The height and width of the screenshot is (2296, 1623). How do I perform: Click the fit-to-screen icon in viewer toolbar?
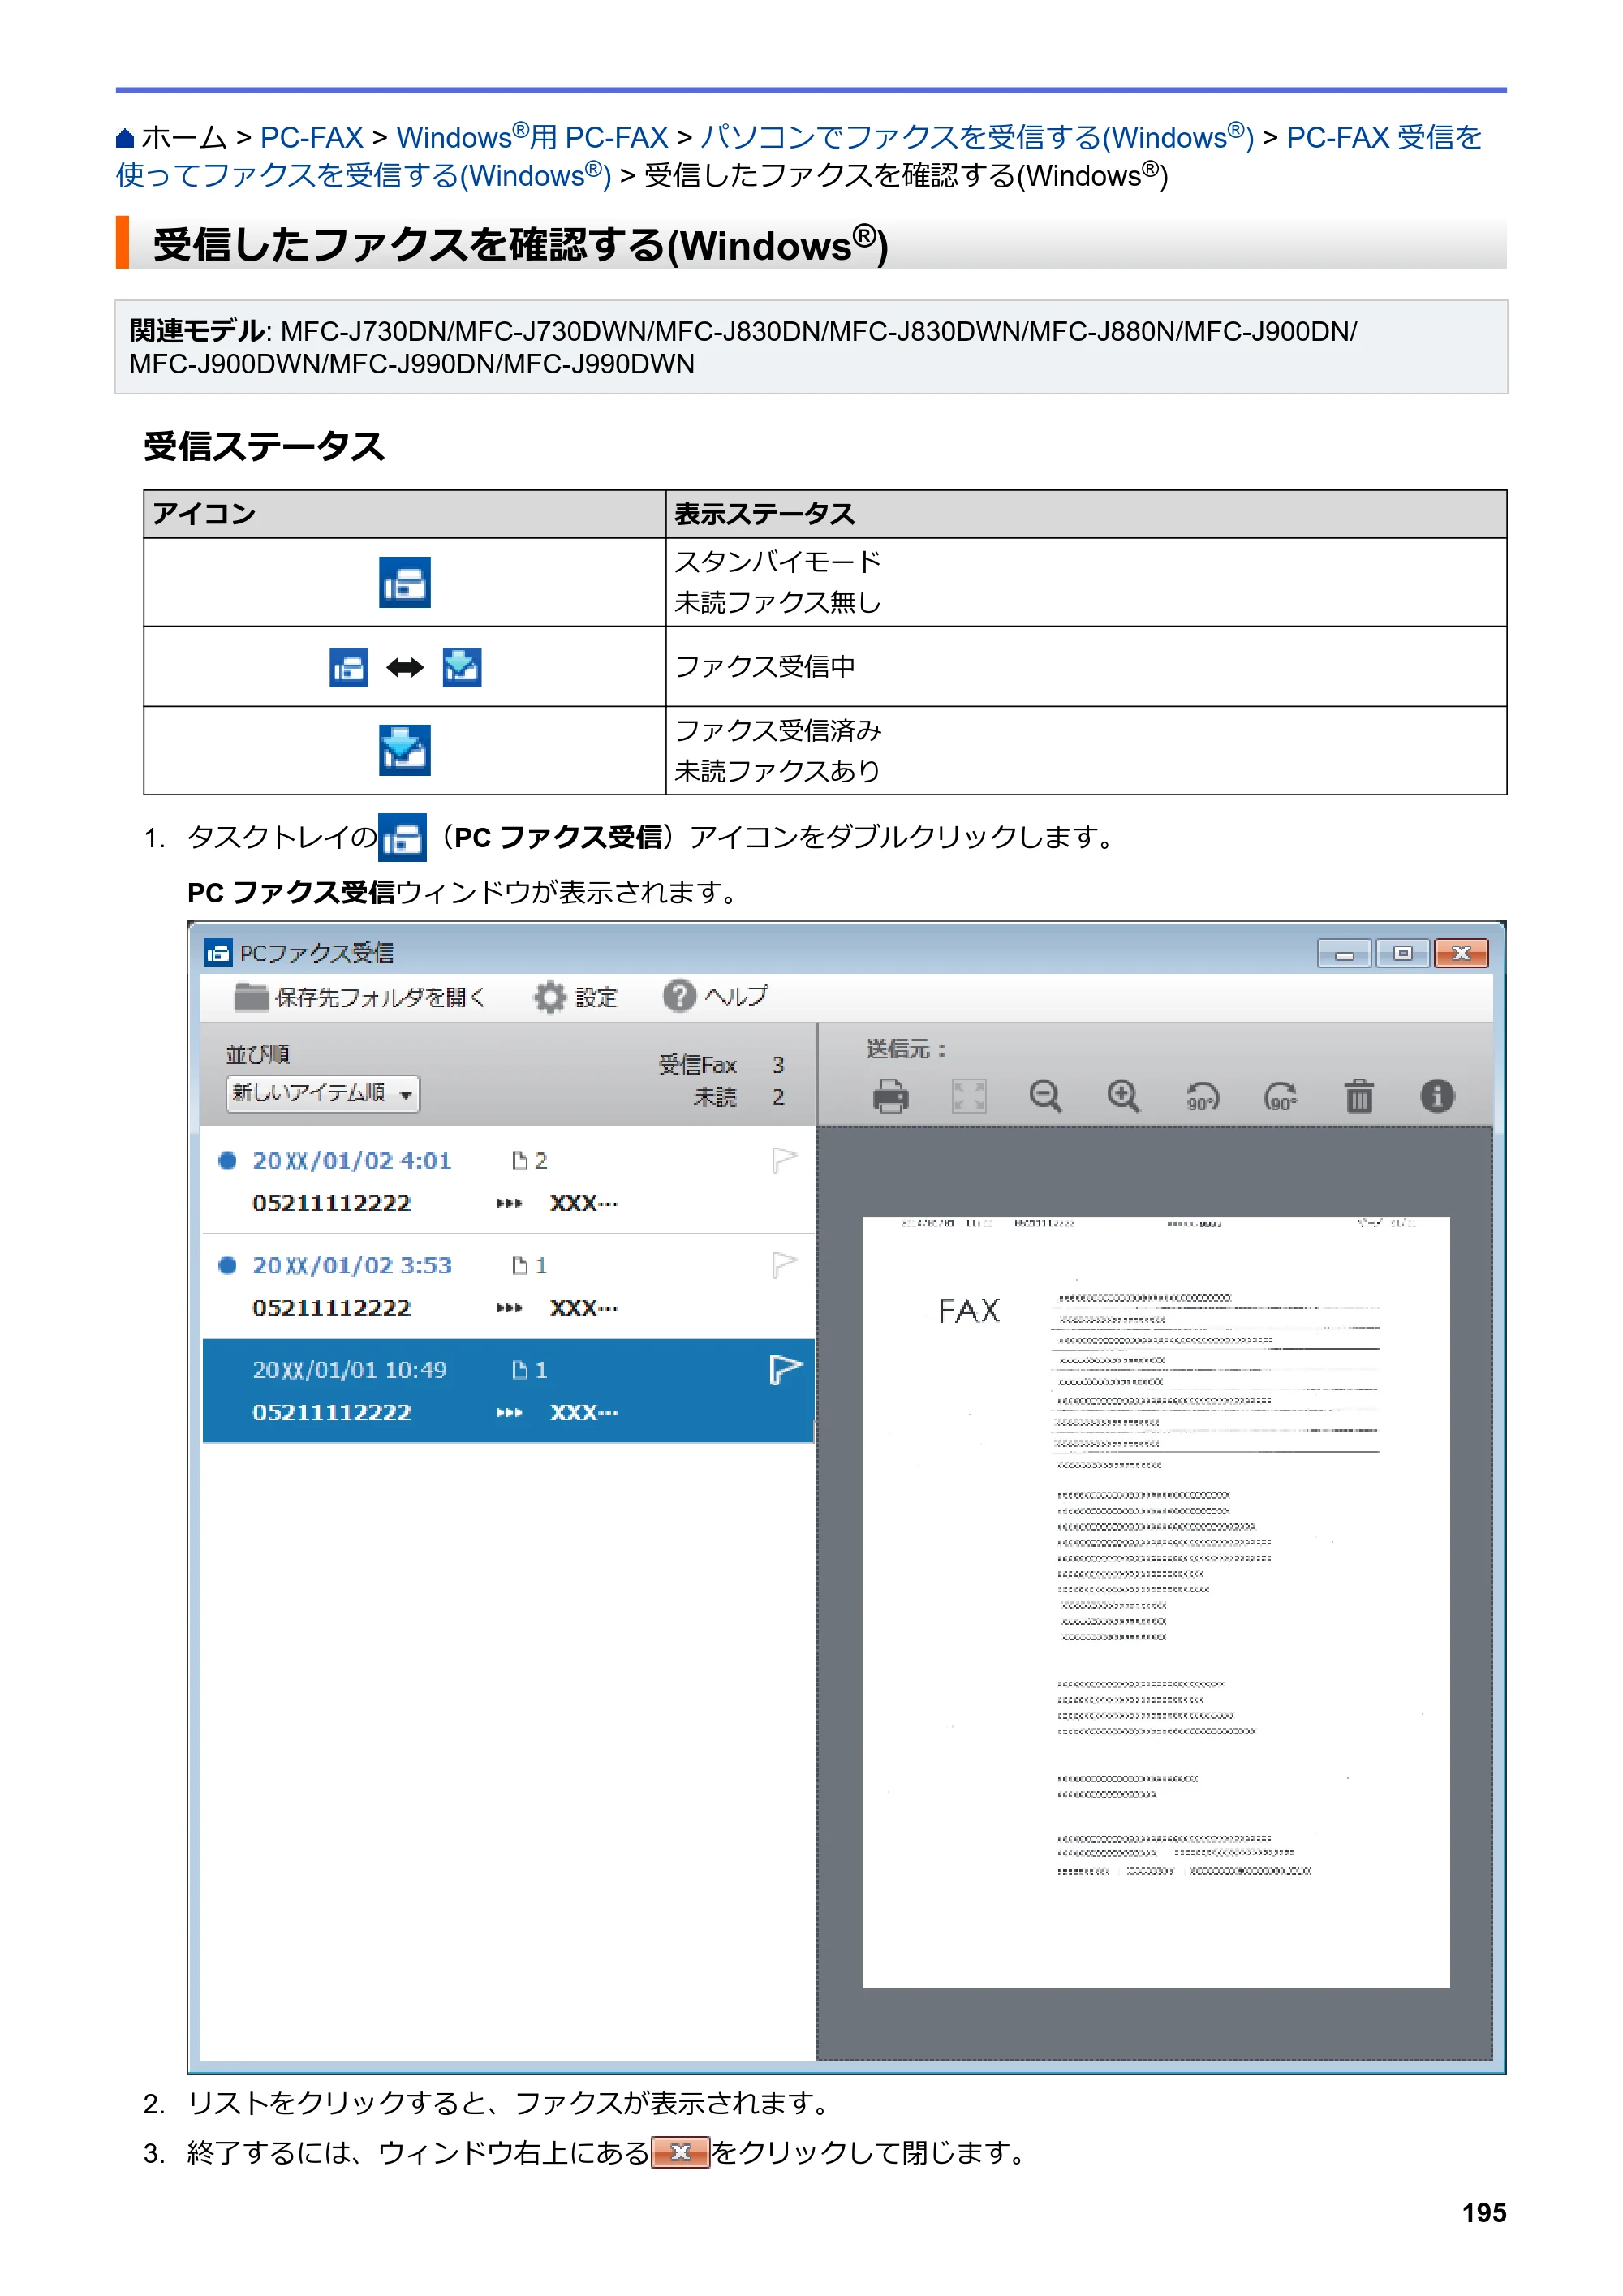click(x=968, y=1096)
